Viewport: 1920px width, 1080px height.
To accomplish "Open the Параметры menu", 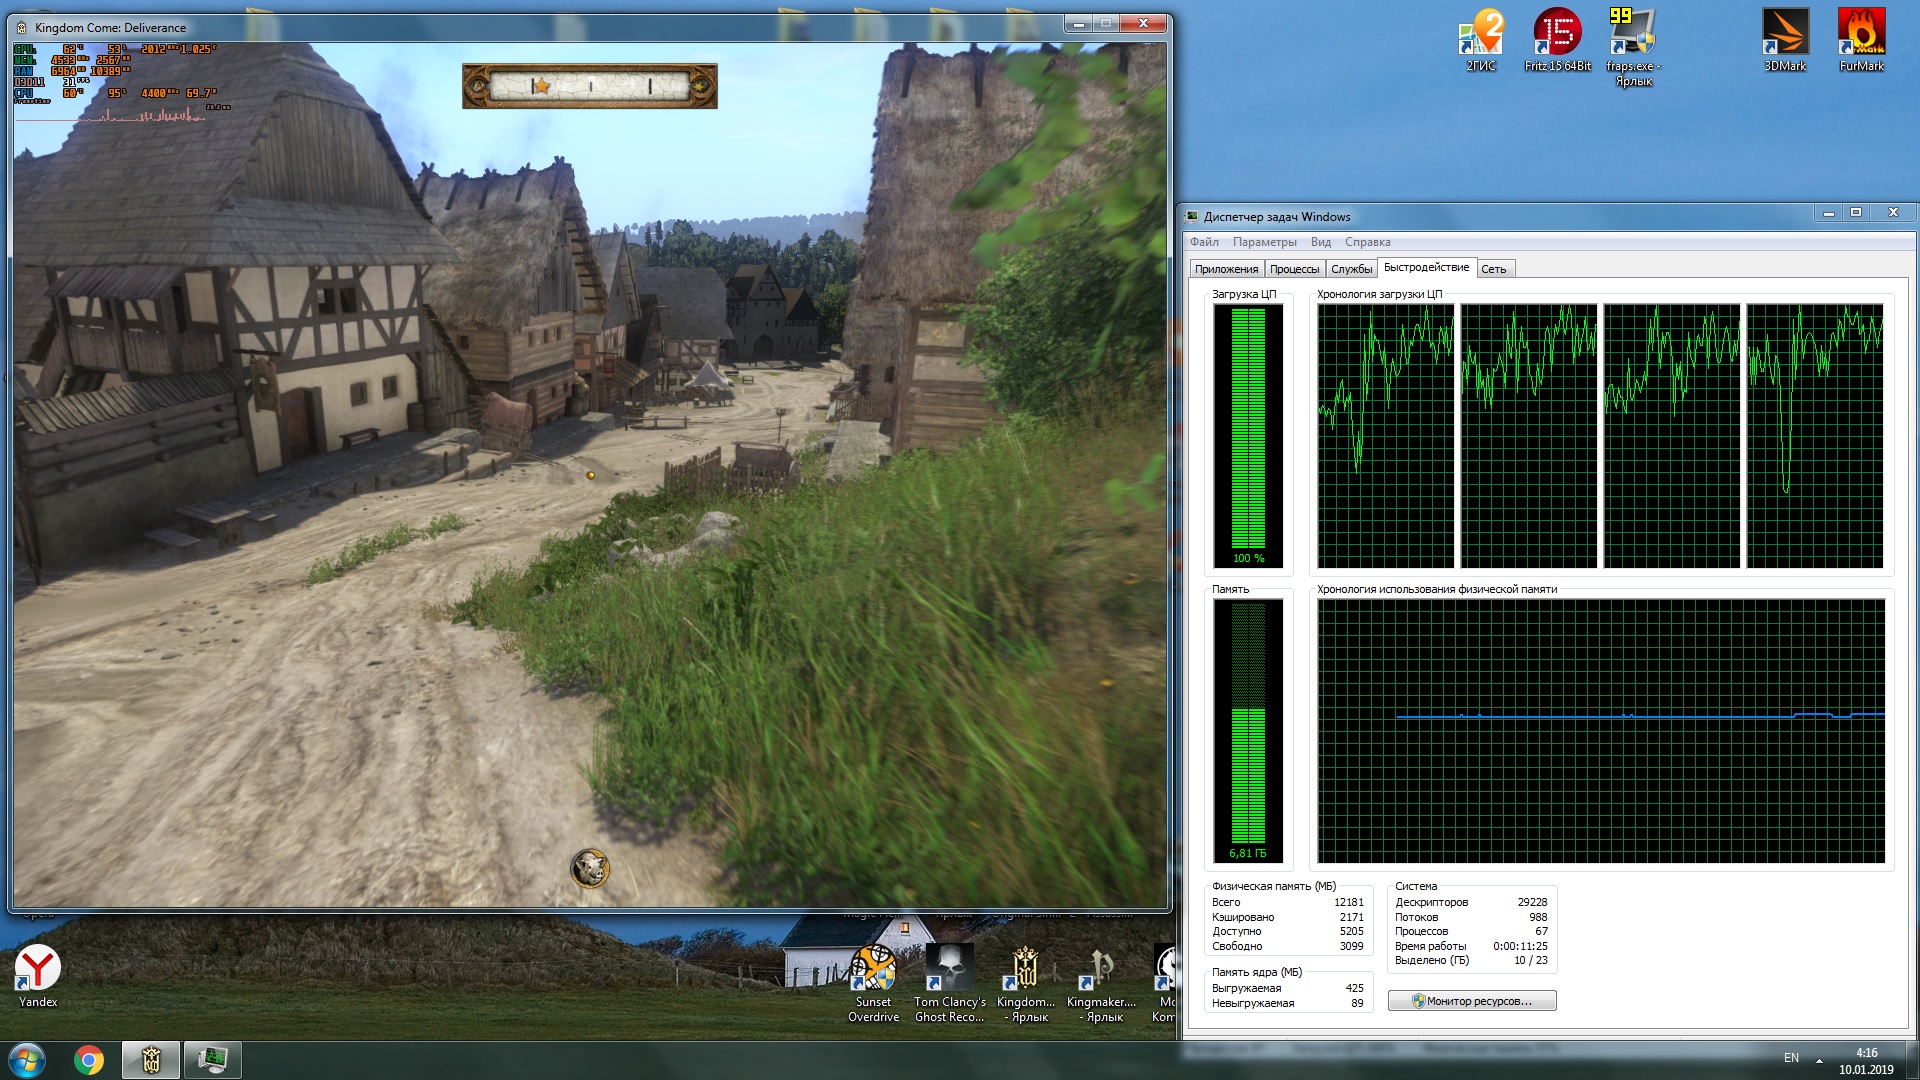I will (1264, 242).
